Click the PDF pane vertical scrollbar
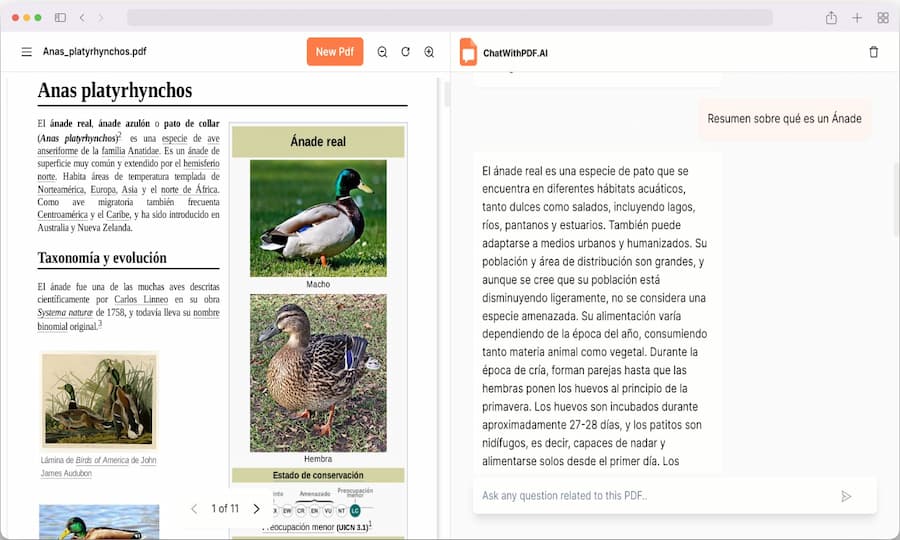Image resolution: width=900 pixels, height=540 pixels. (448, 92)
